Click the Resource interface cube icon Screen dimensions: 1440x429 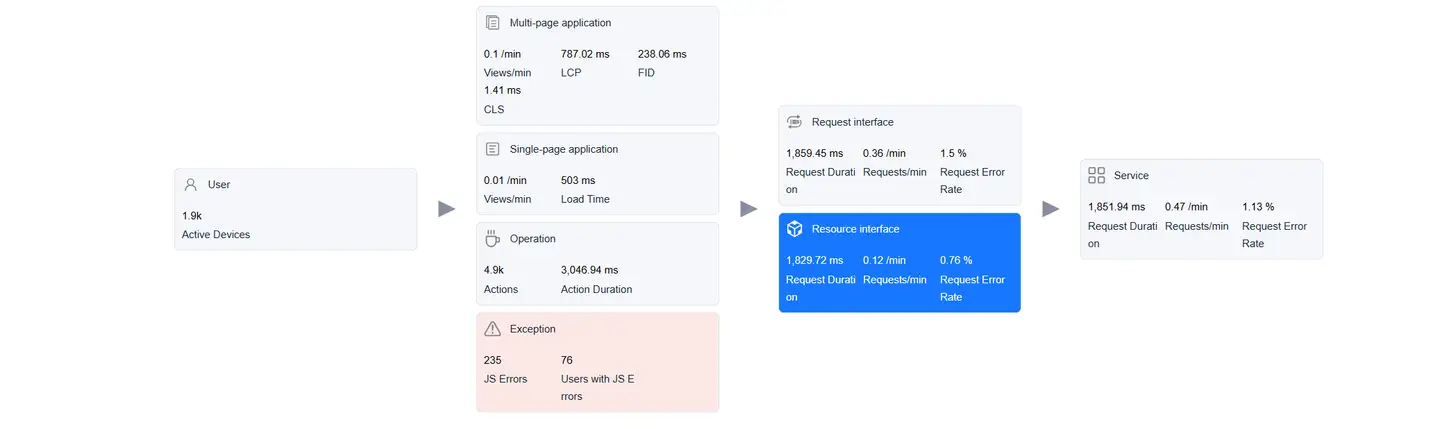pos(795,229)
